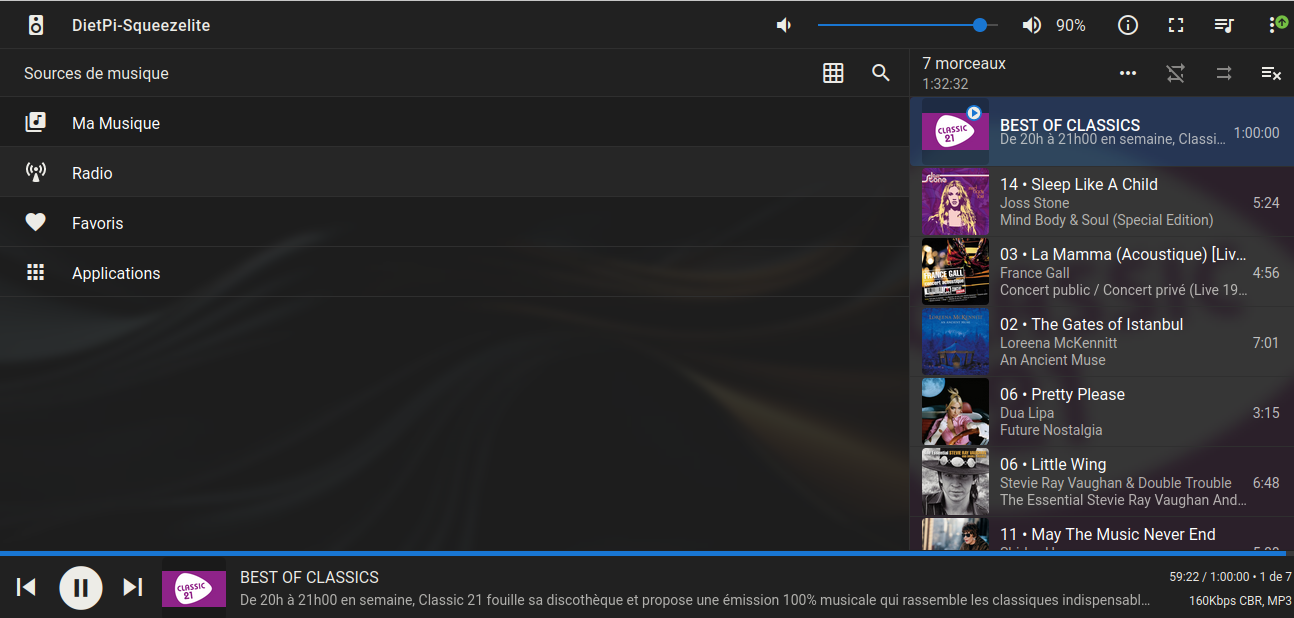1294x618 pixels.
Task: Pause playback with the round button
Action: [x=81, y=587]
